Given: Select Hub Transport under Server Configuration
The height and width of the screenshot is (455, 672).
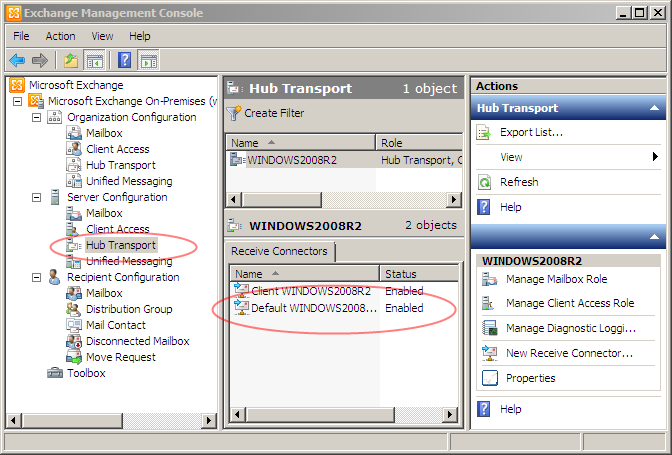Looking at the screenshot, I should (120, 245).
